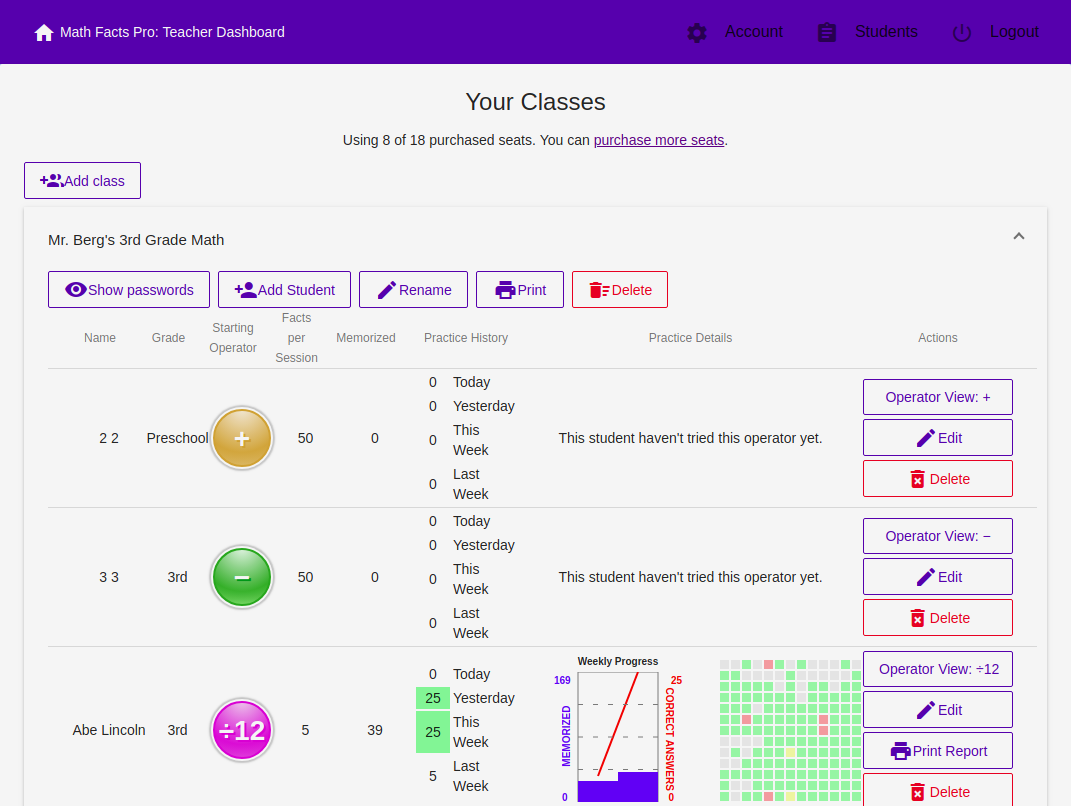This screenshot has height=806, width=1071.
Task: Click the student name 3 3
Action: point(109,577)
